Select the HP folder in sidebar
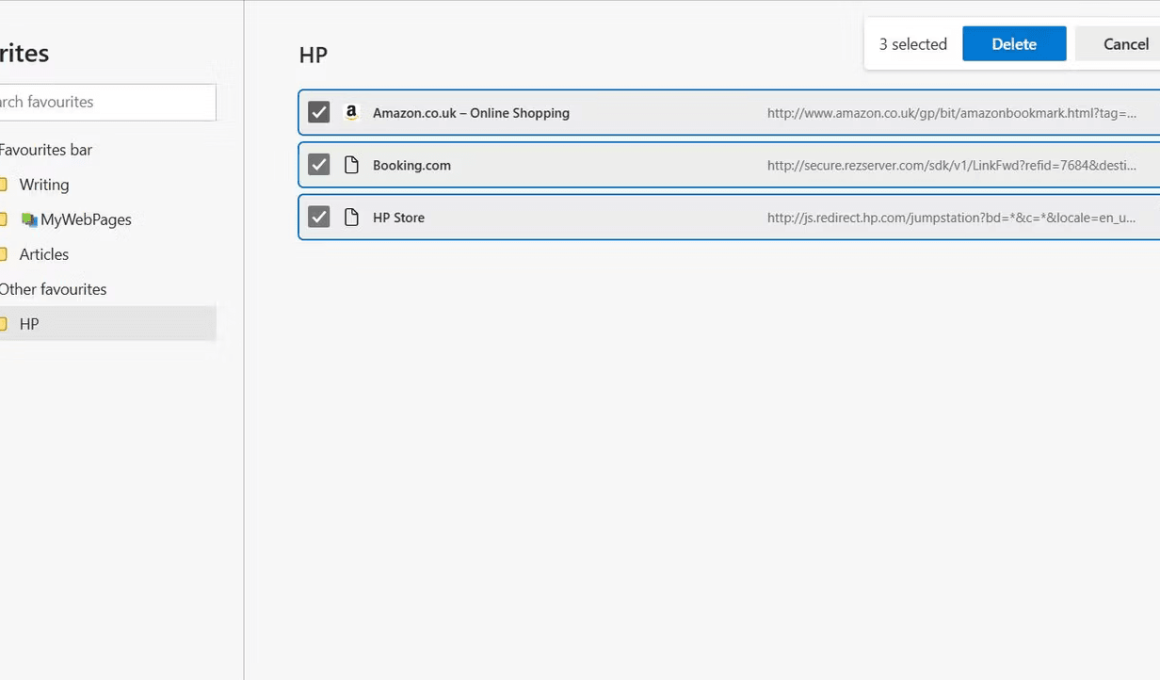This screenshot has width=1160, height=680. (108, 323)
